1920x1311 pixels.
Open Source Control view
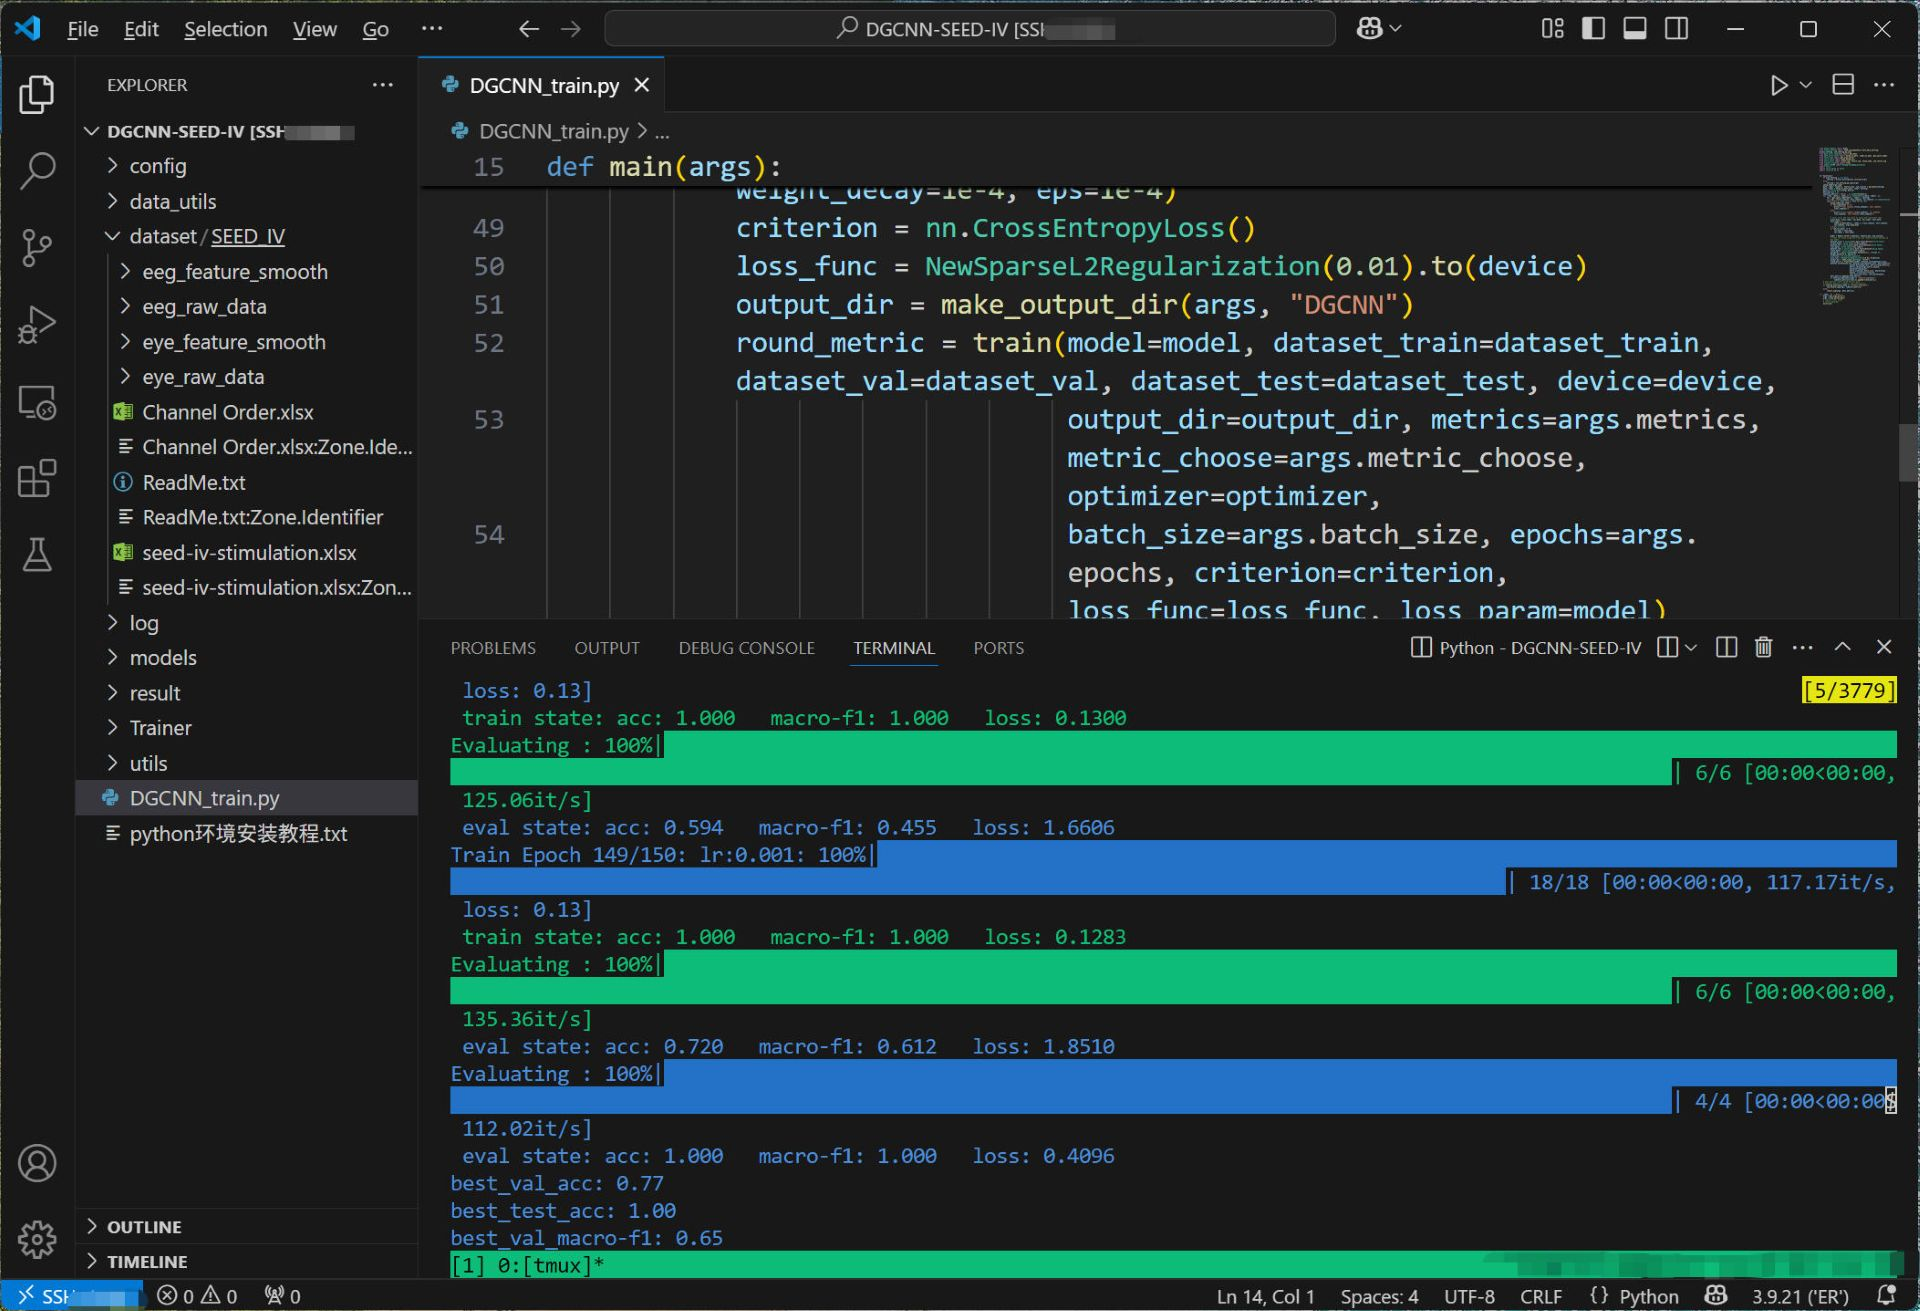(37, 247)
